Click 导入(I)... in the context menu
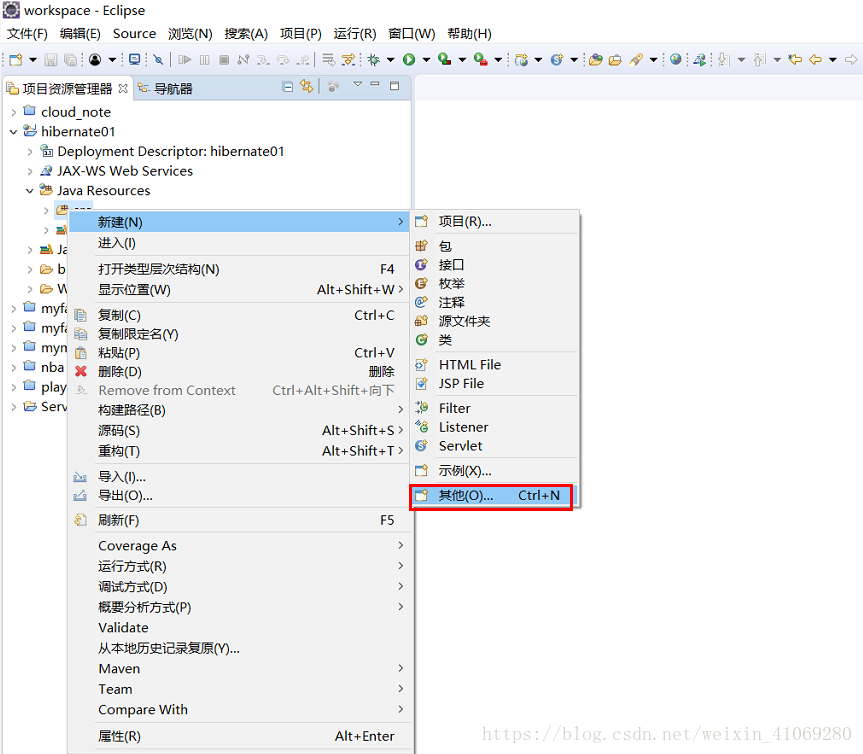The width and height of the screenshot is (863, 754). point(240,477)
